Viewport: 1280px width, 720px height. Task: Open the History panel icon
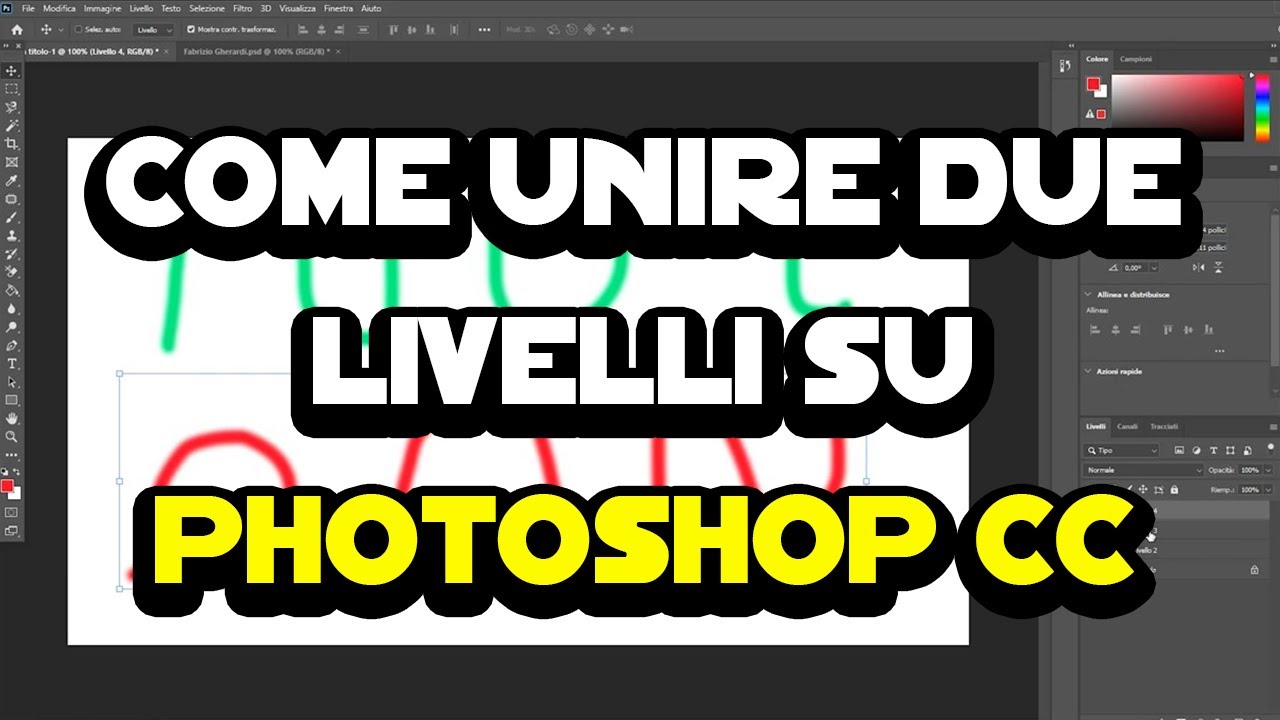click(1065, 66)
